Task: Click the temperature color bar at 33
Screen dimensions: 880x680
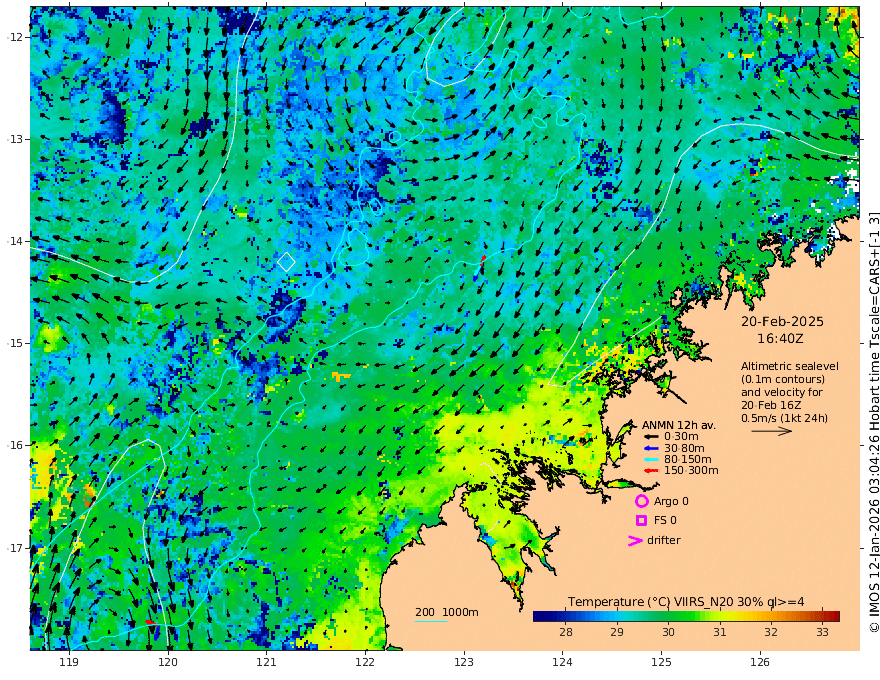Action: tap(822, 616)
